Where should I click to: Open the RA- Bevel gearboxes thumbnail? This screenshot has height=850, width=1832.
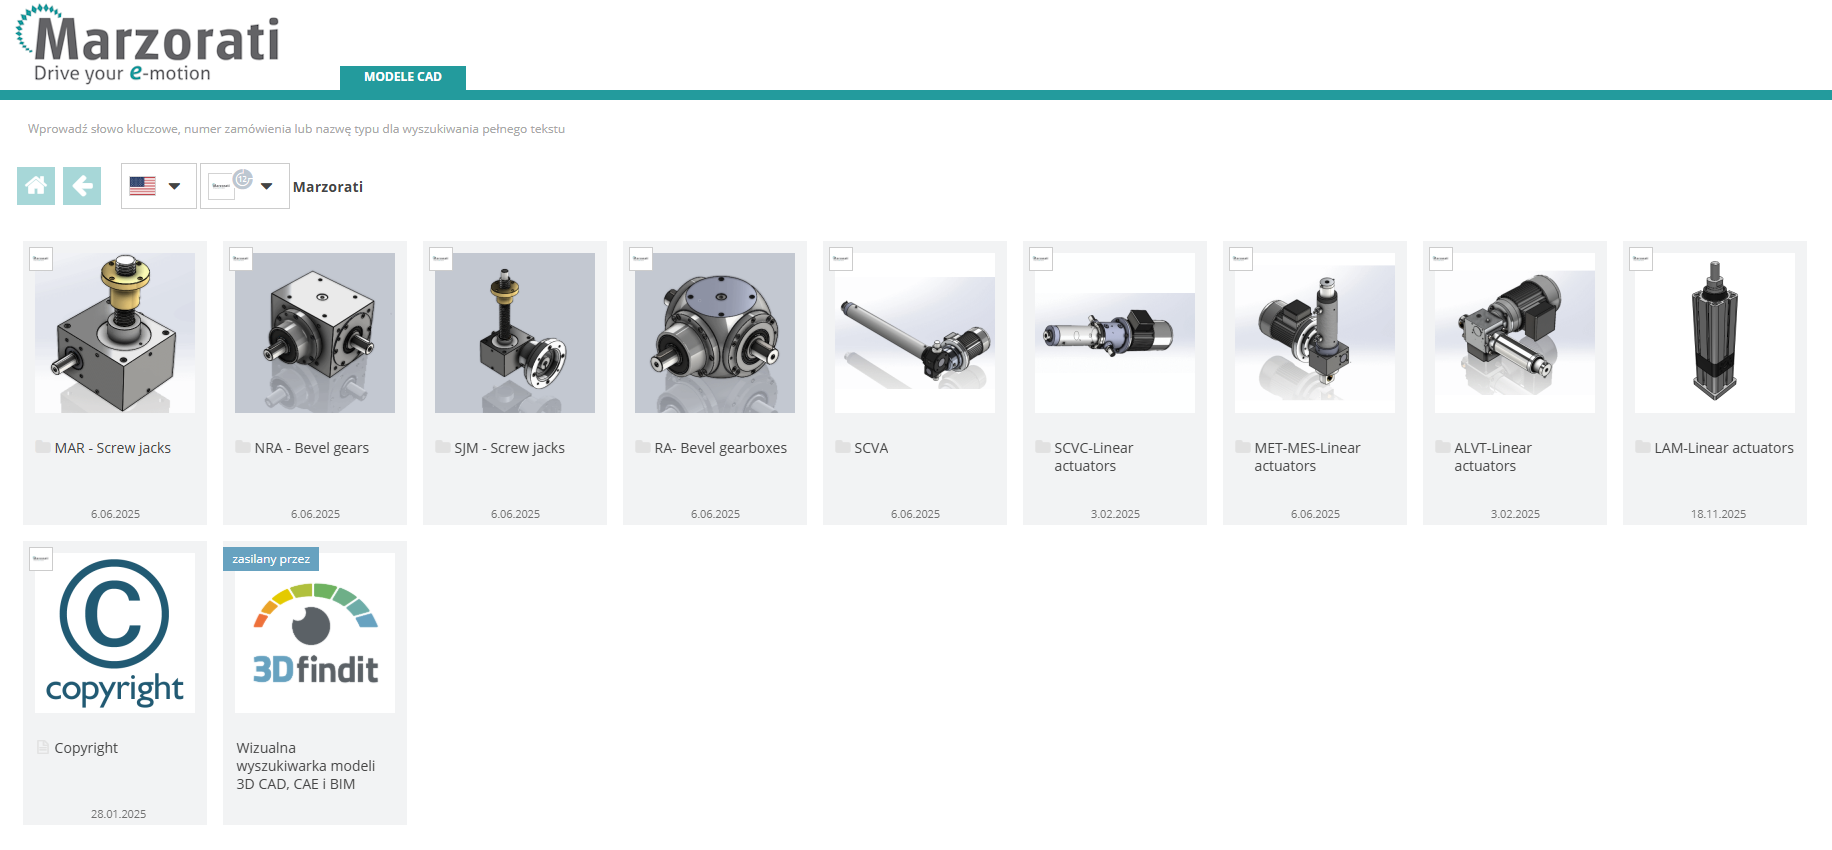(715, 333)
